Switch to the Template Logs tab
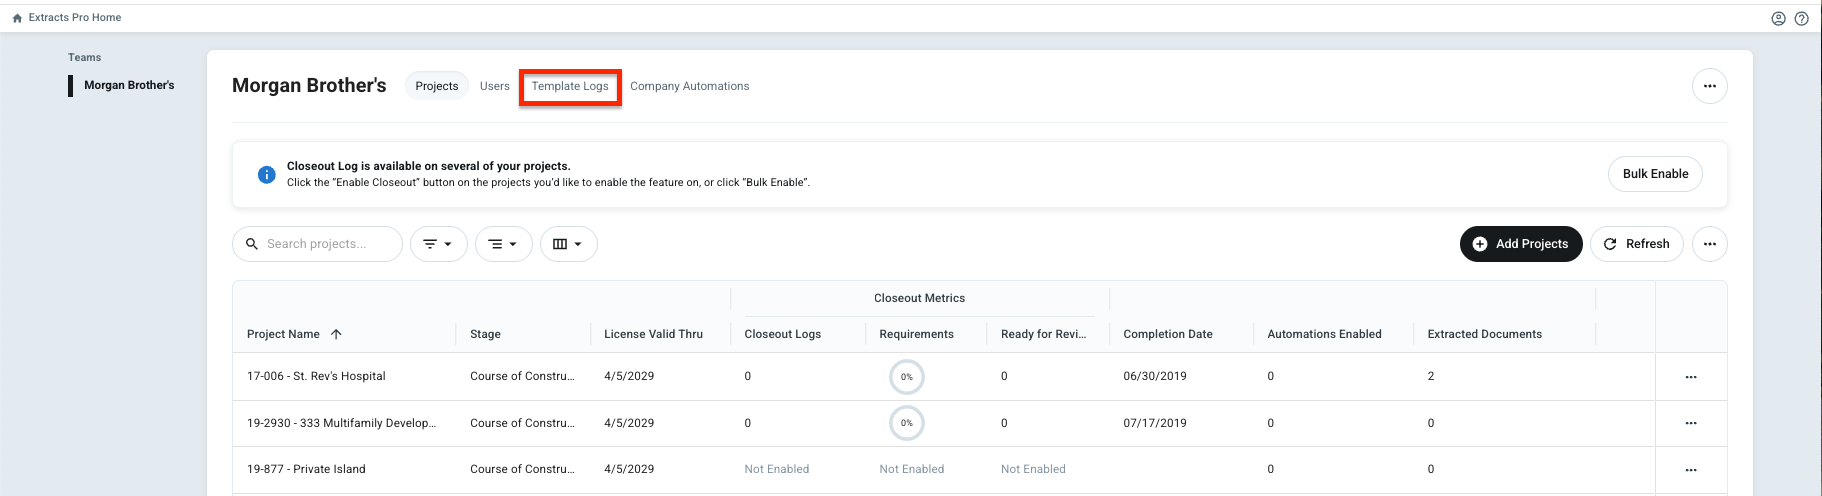Image resolution: width=1822 pixels, height=496 pixels. click(x=570, y=86)
